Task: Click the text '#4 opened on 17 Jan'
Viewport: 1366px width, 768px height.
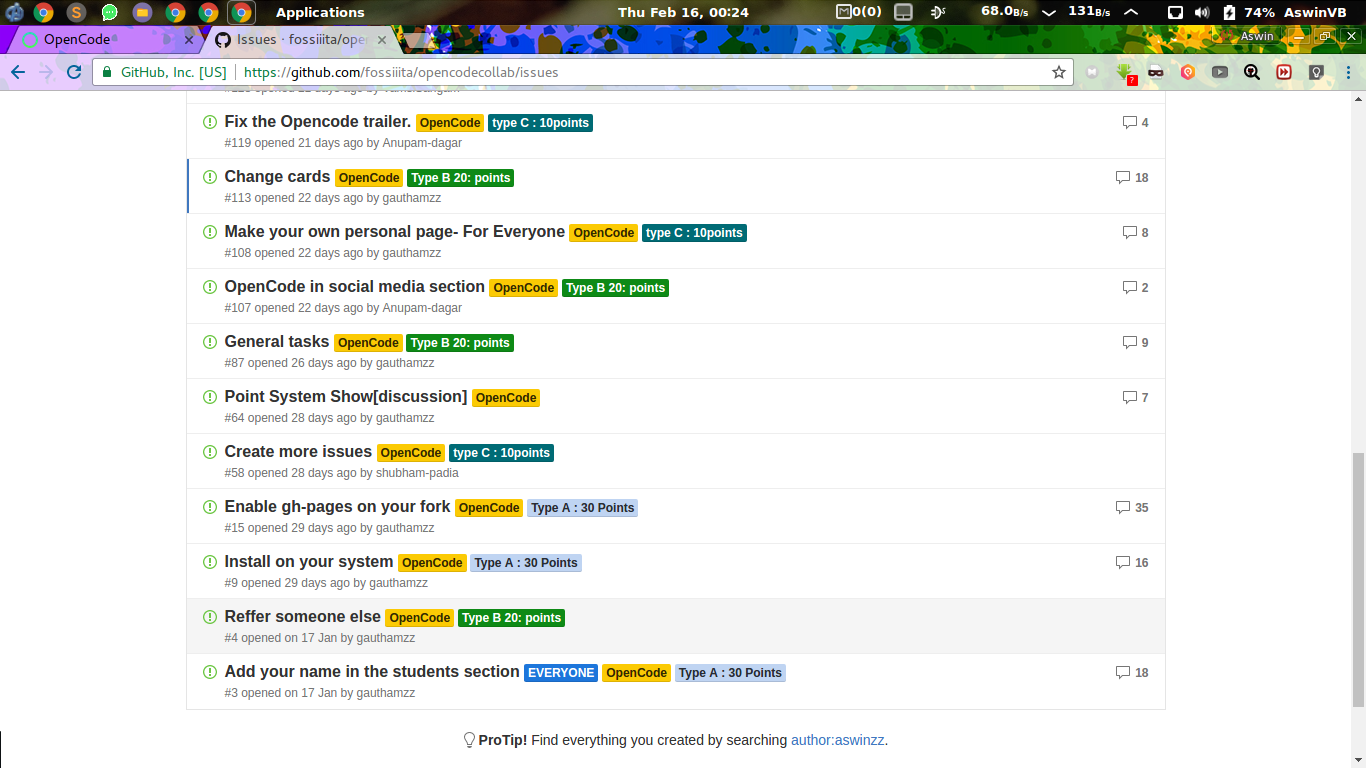Action: 281,638
